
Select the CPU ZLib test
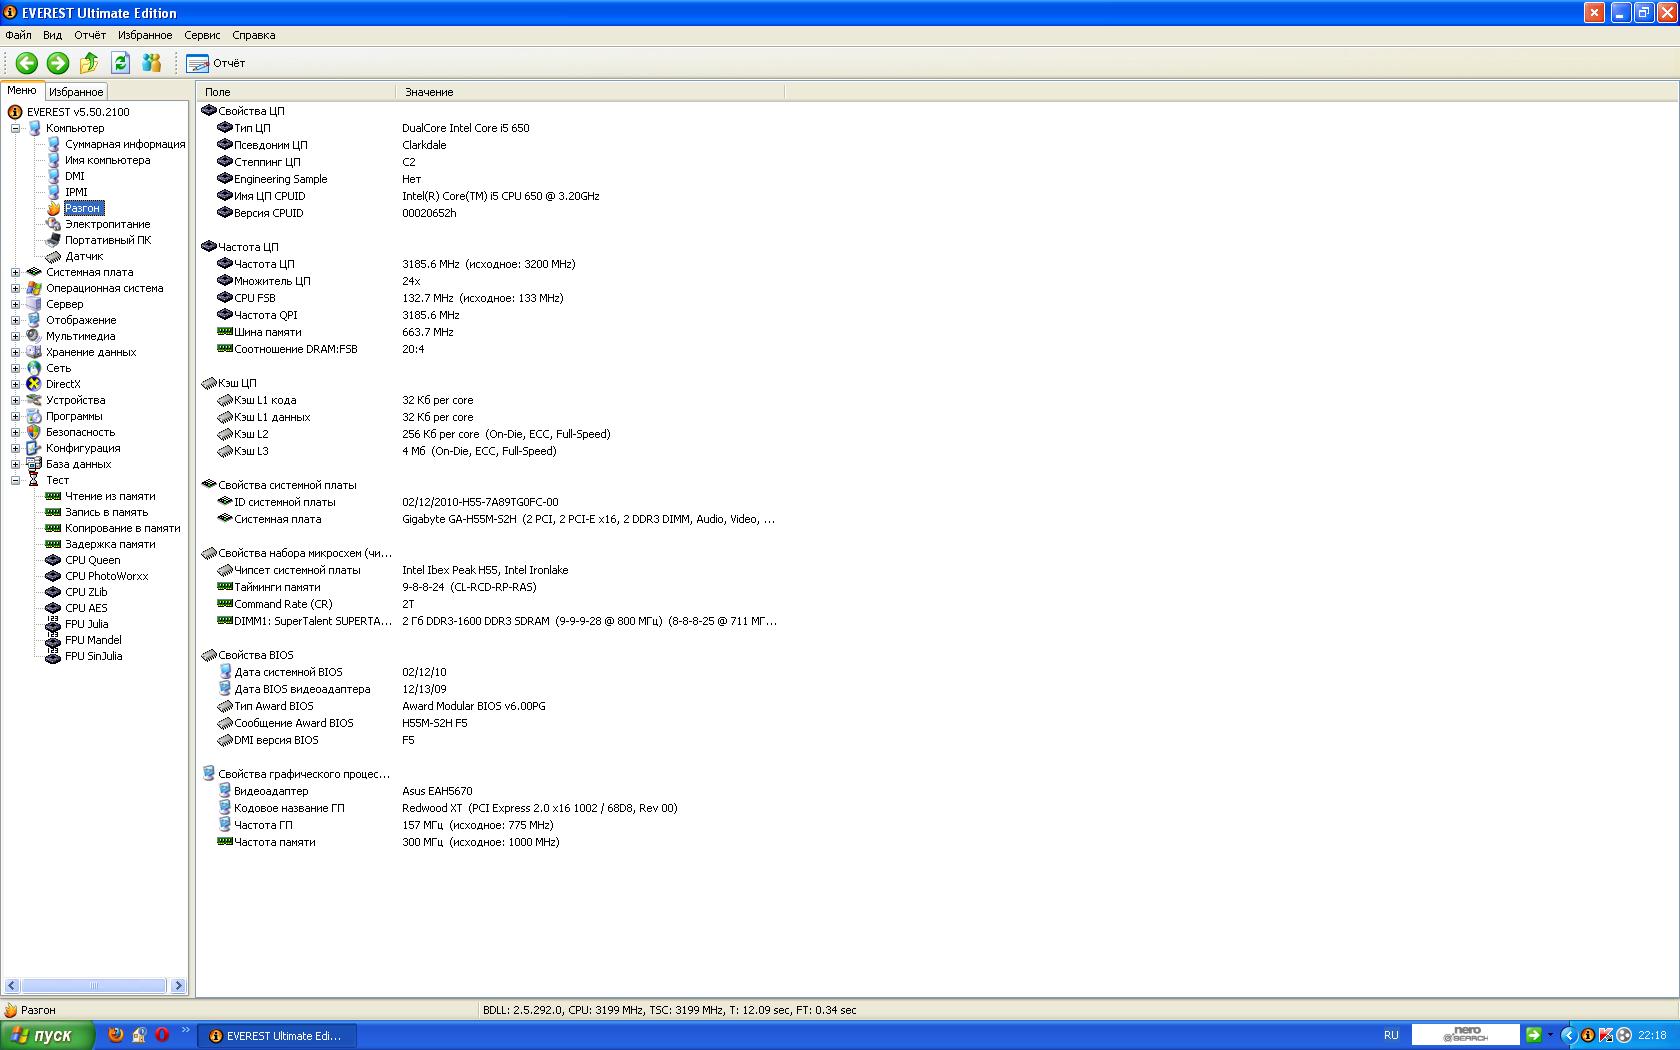click(x=86, y=592)
